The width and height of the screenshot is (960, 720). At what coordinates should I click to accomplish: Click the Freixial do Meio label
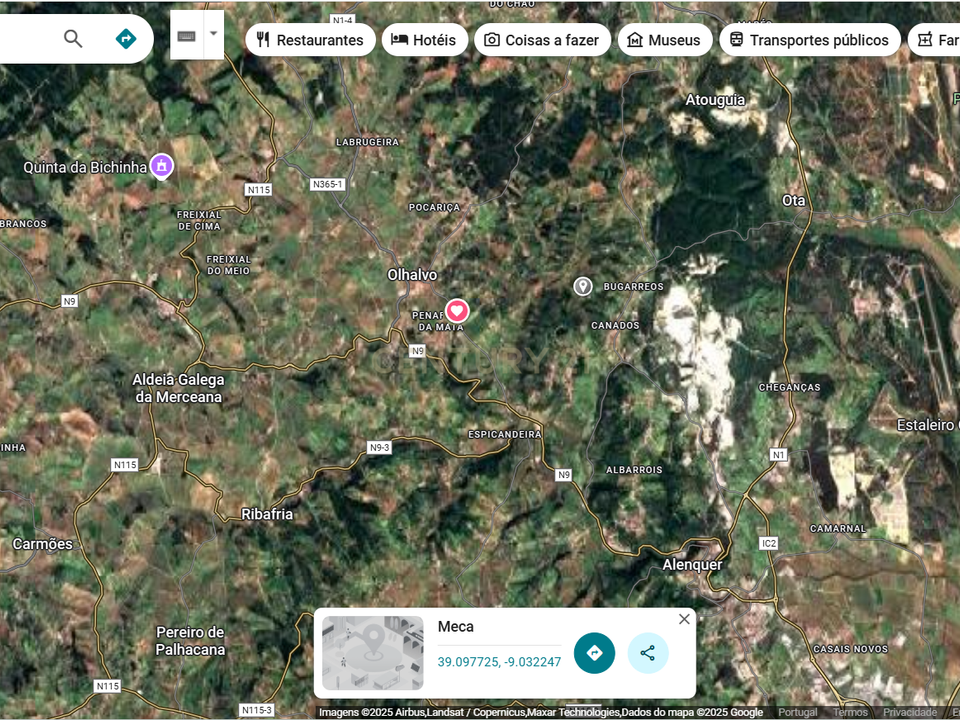click(228, 265)
